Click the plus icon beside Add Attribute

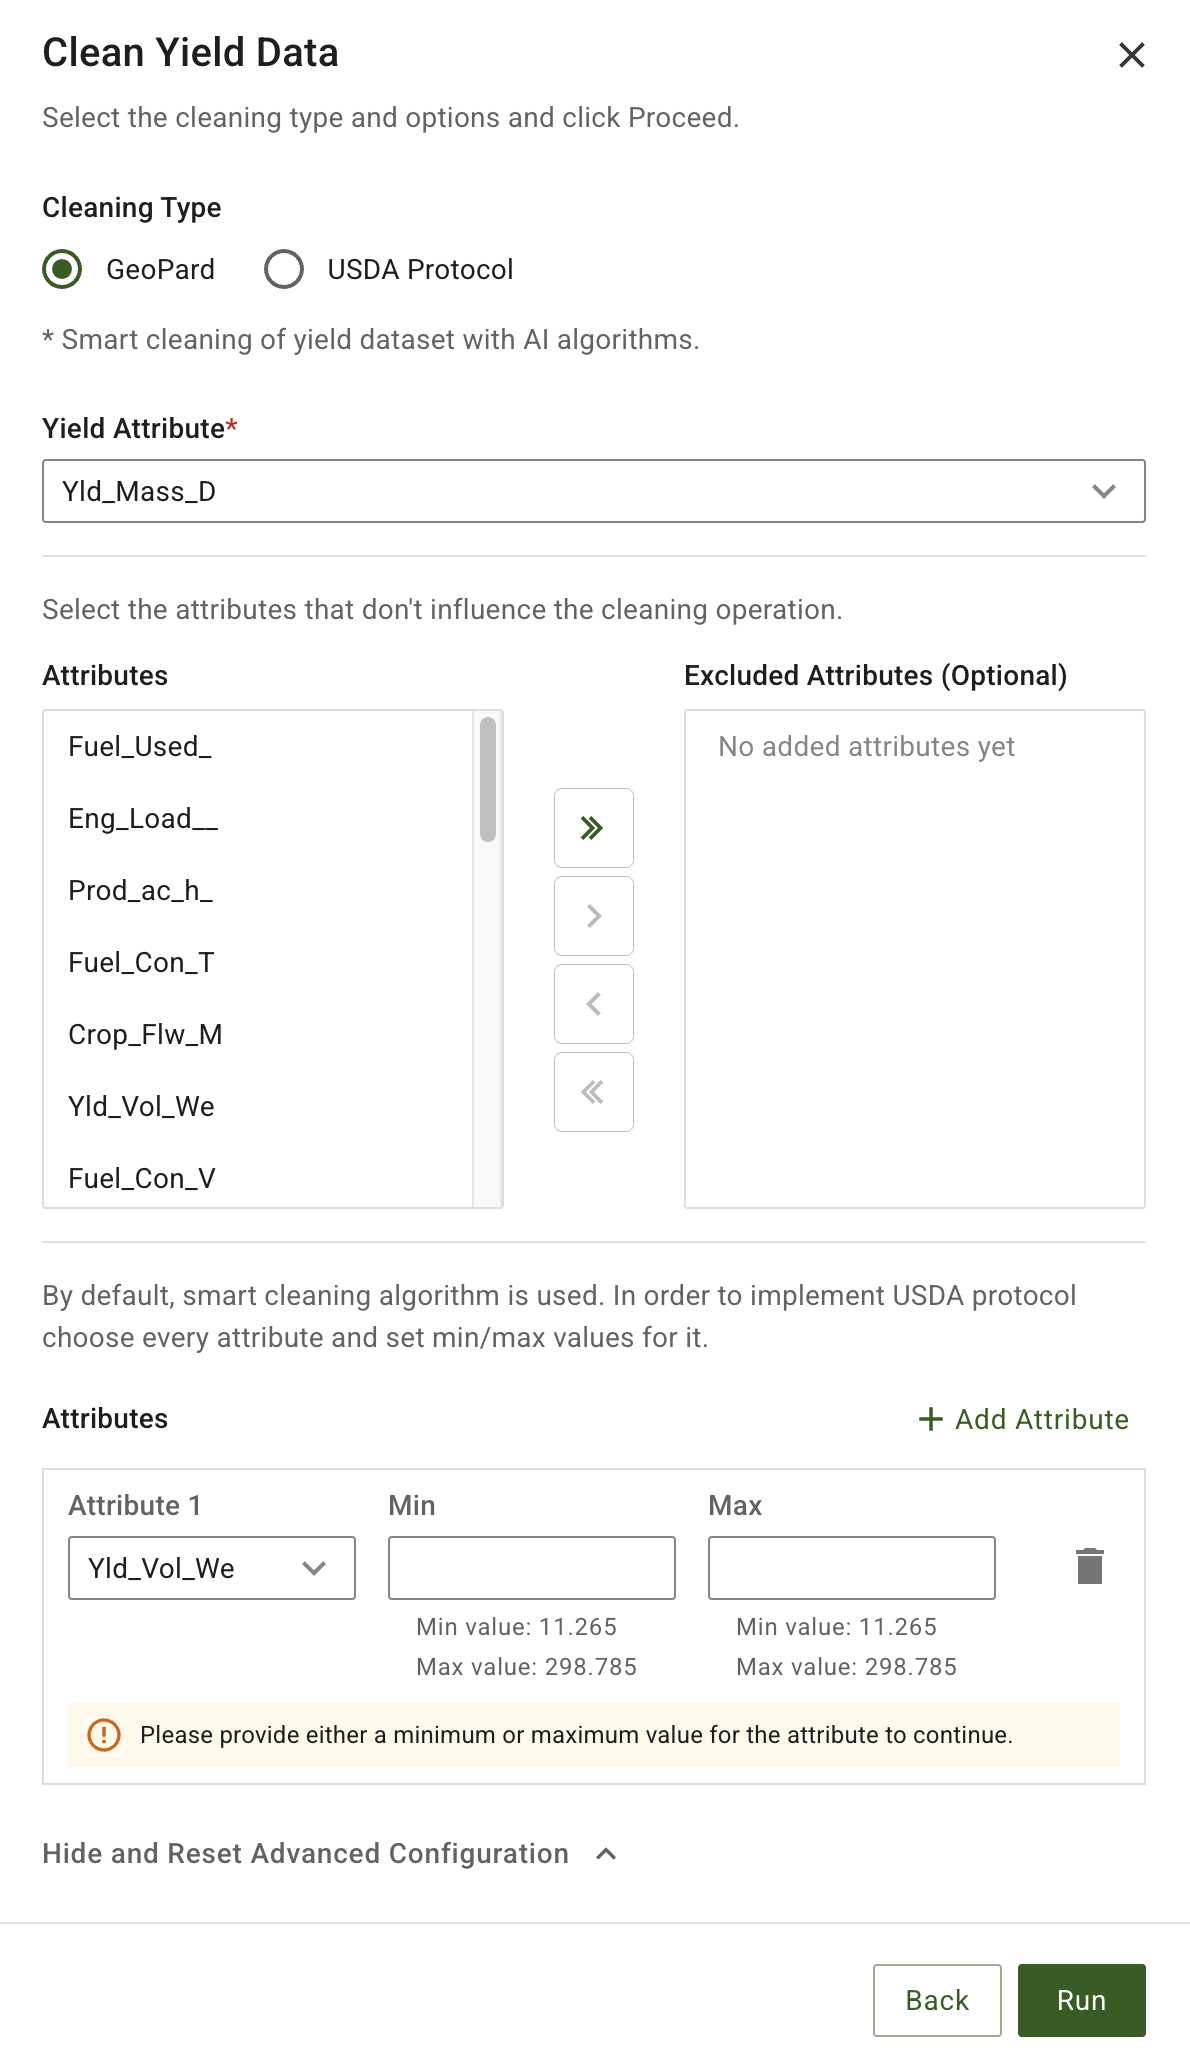[x=930, y=1419]
